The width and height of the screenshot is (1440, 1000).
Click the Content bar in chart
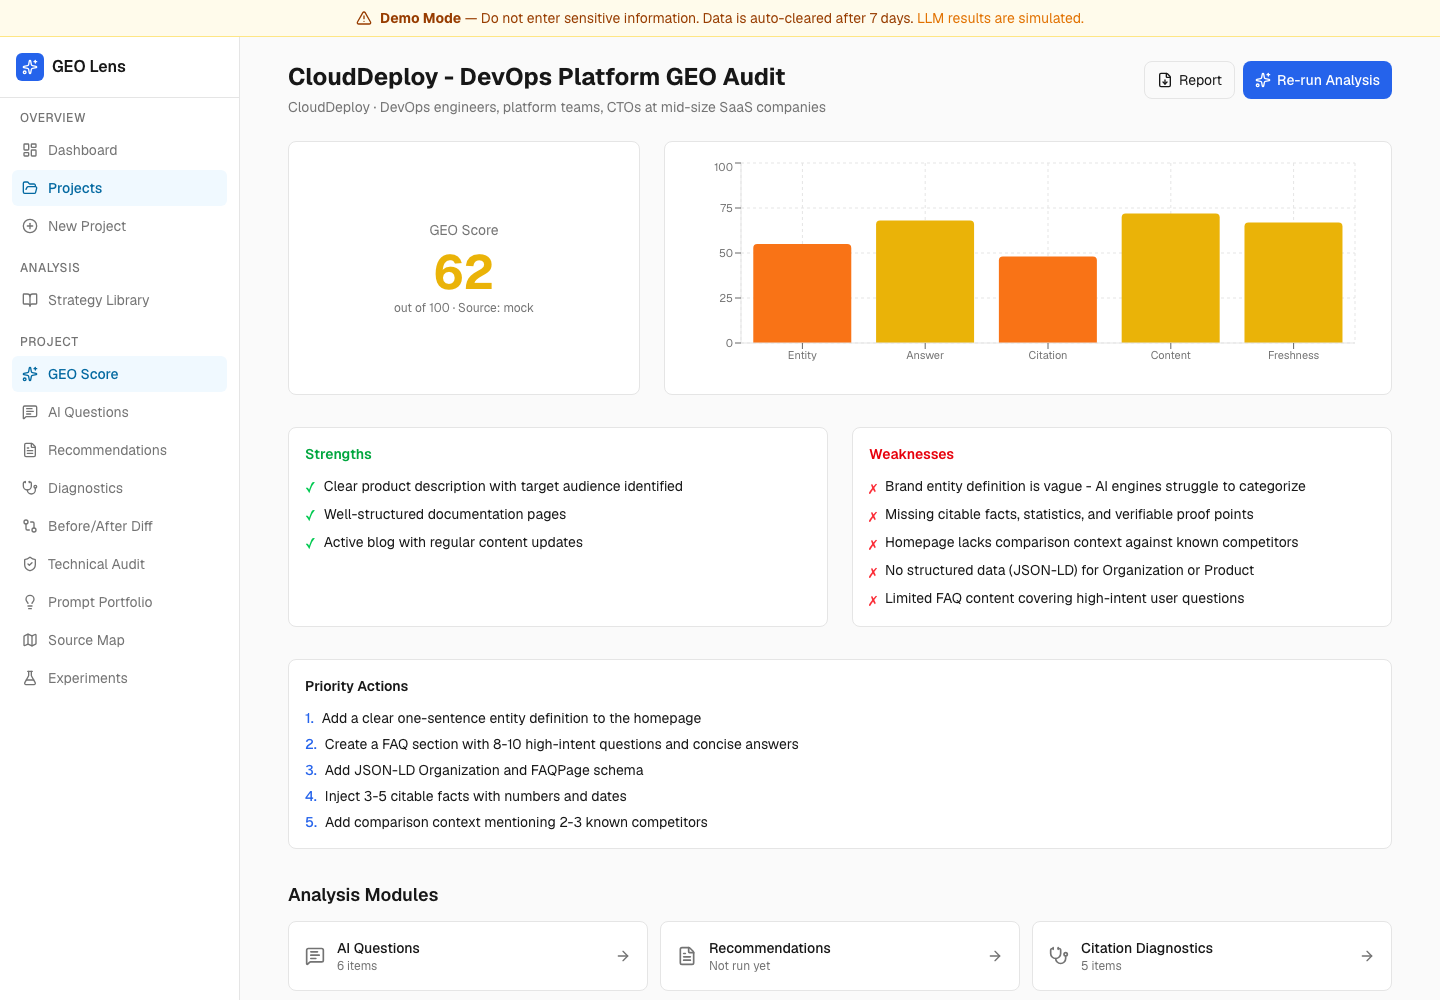(x=1171, y=278)
